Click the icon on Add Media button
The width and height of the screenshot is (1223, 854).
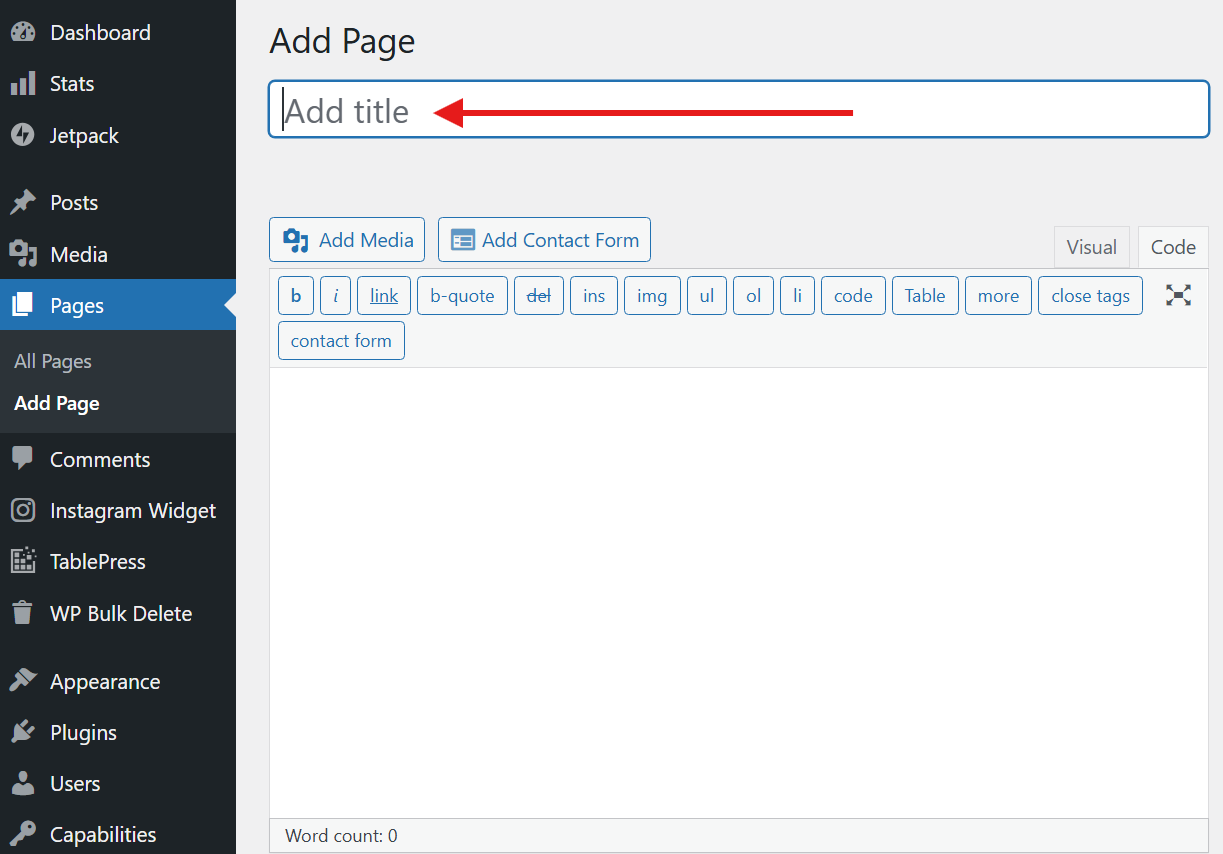[x=296, y=240]
